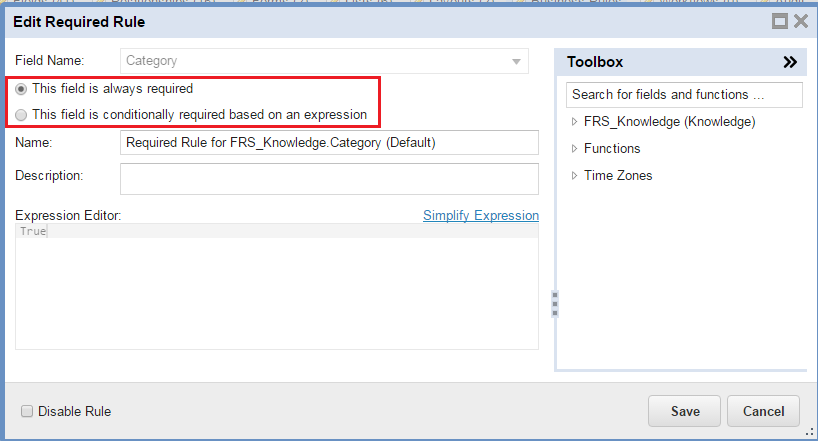This screenshot has width=818, height=441.
Task: Click the Toolbox panel header
Action: pos(670,62)
